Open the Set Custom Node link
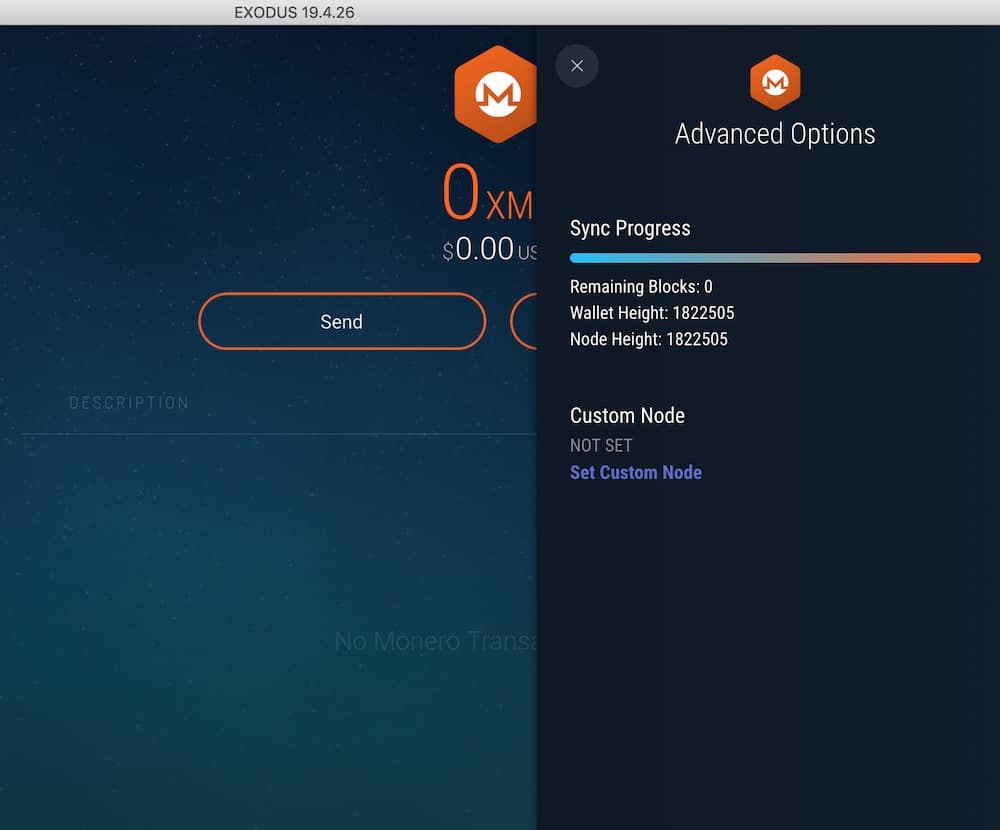This screenshot has width=1000, height=830. click(x=636, y=472)
